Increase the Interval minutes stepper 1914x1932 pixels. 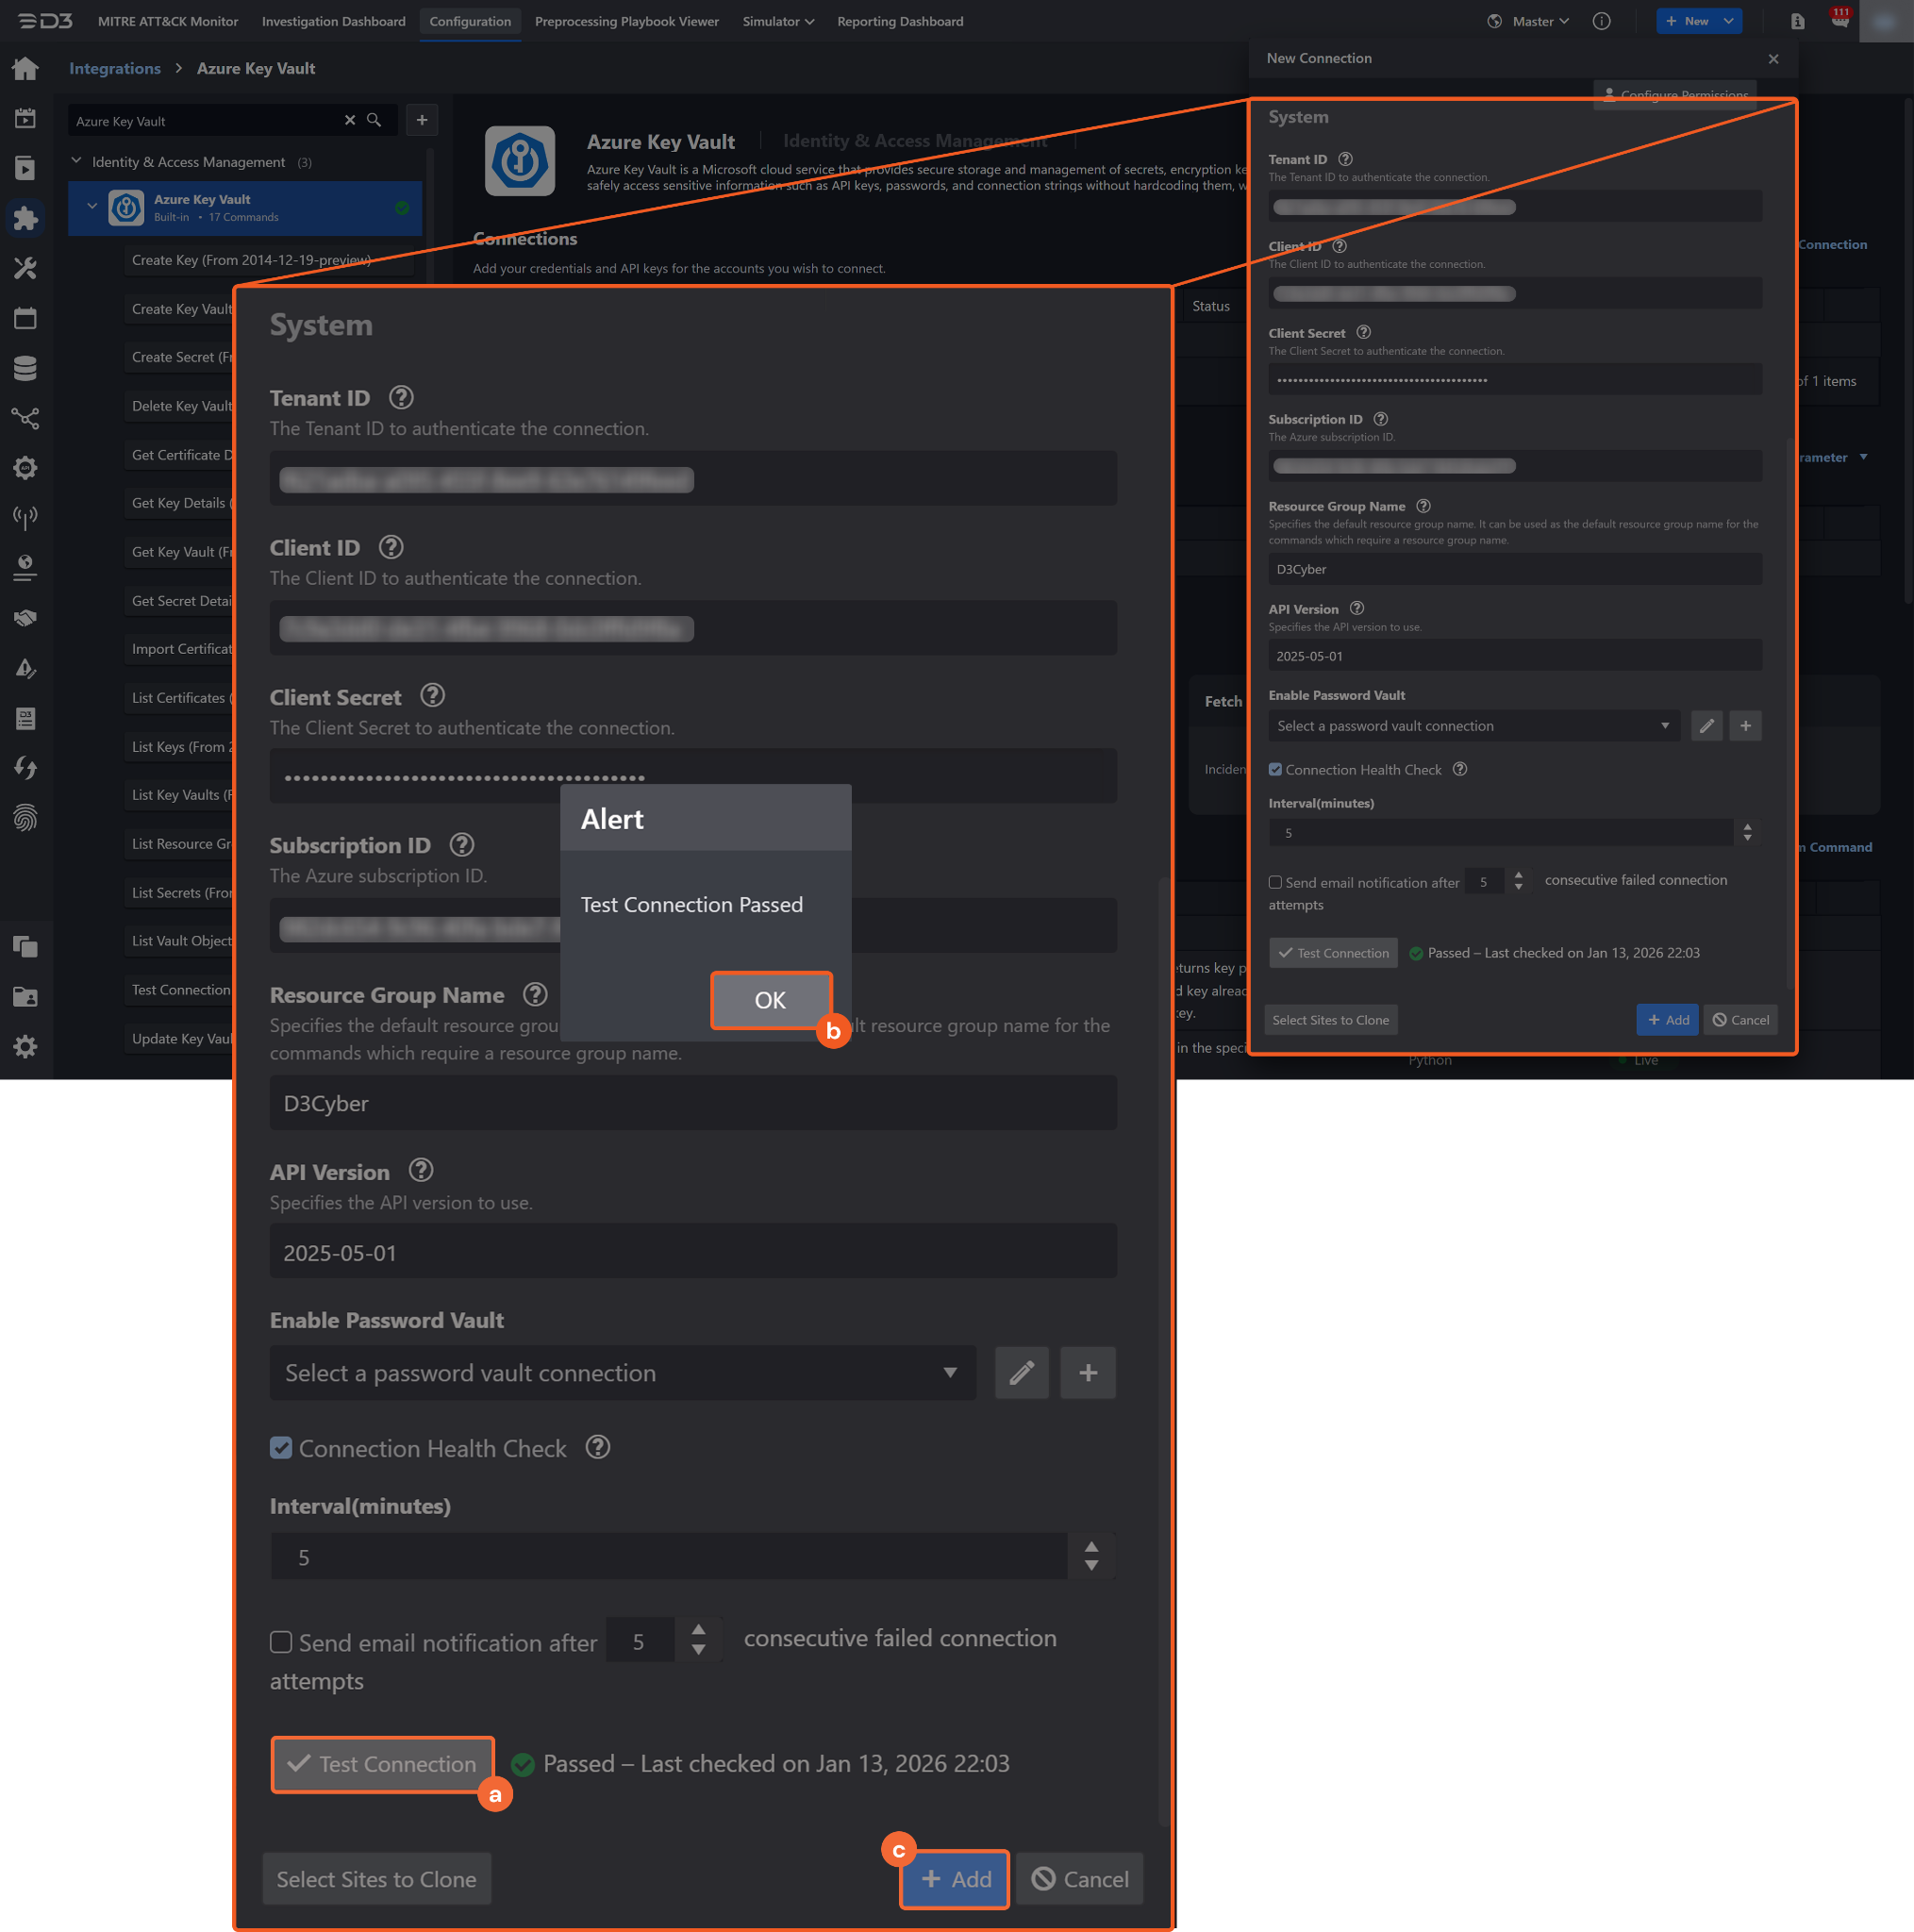pos(1091,1547)
